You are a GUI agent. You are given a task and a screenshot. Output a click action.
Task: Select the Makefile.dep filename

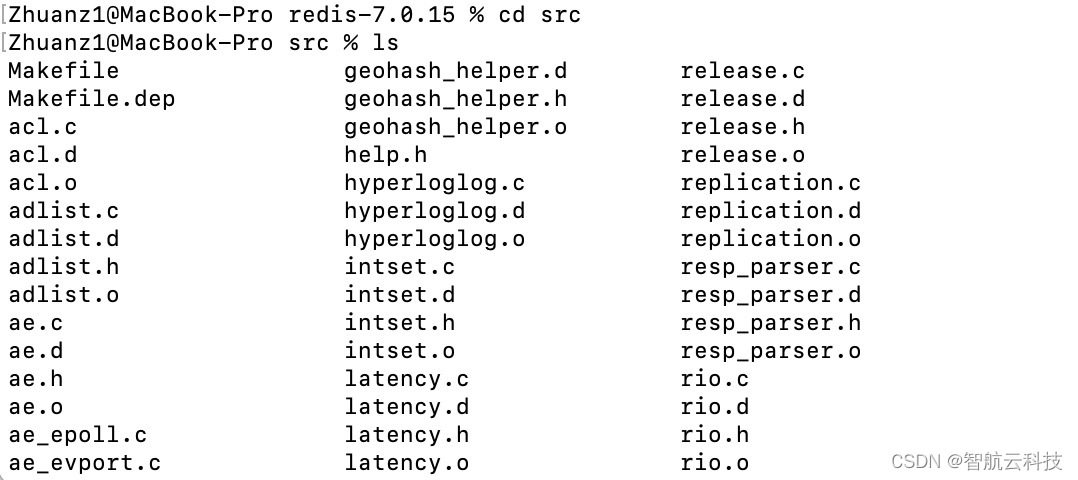click(x=91, y=99)
